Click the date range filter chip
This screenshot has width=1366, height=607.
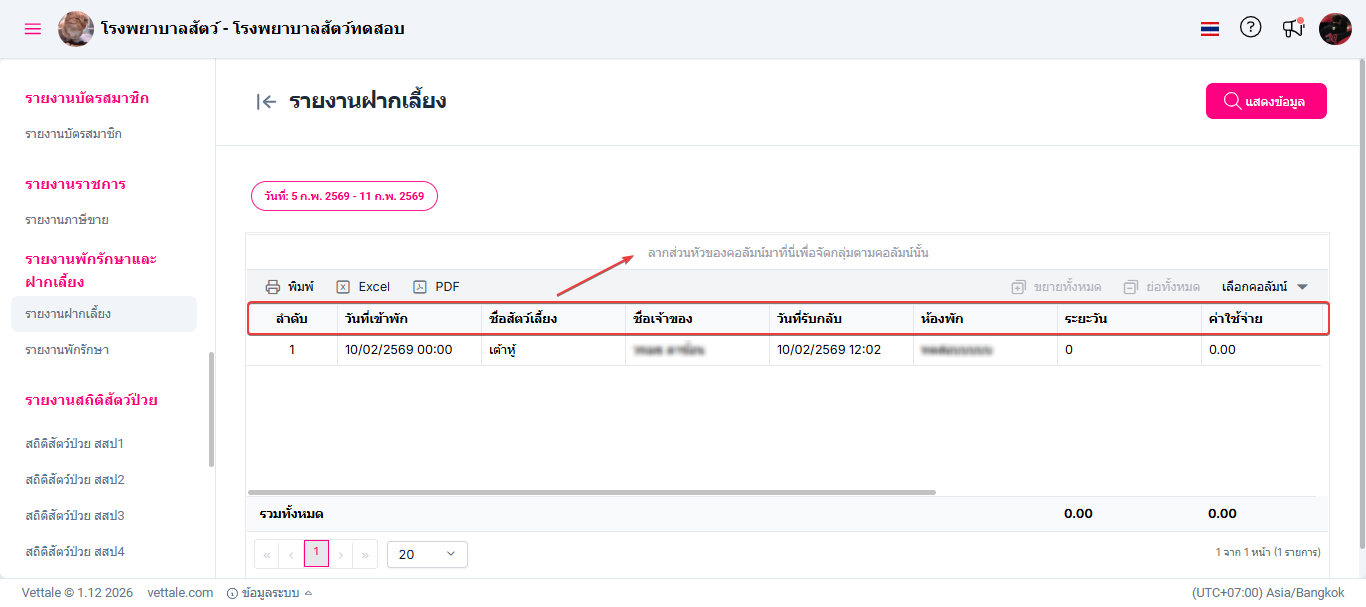(x=344, y=196)
